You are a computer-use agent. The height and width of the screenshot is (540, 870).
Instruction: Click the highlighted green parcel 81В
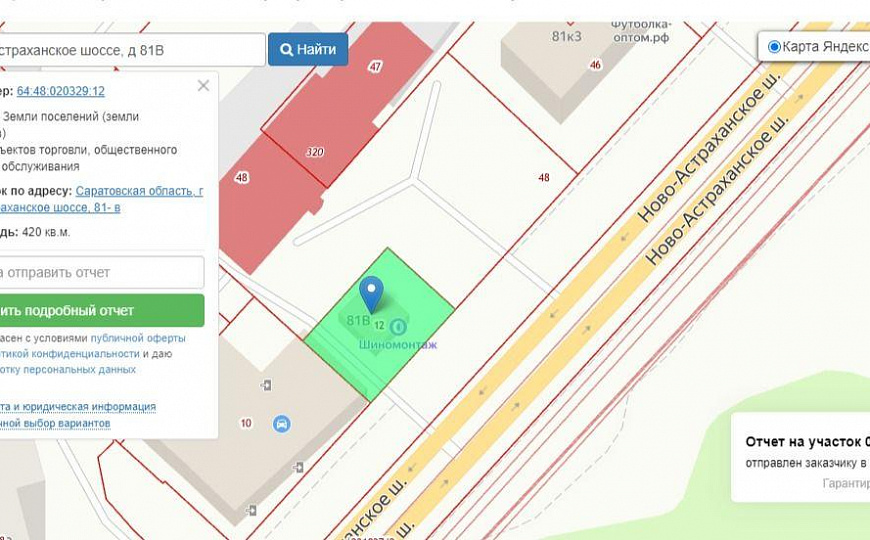[380, 324]
